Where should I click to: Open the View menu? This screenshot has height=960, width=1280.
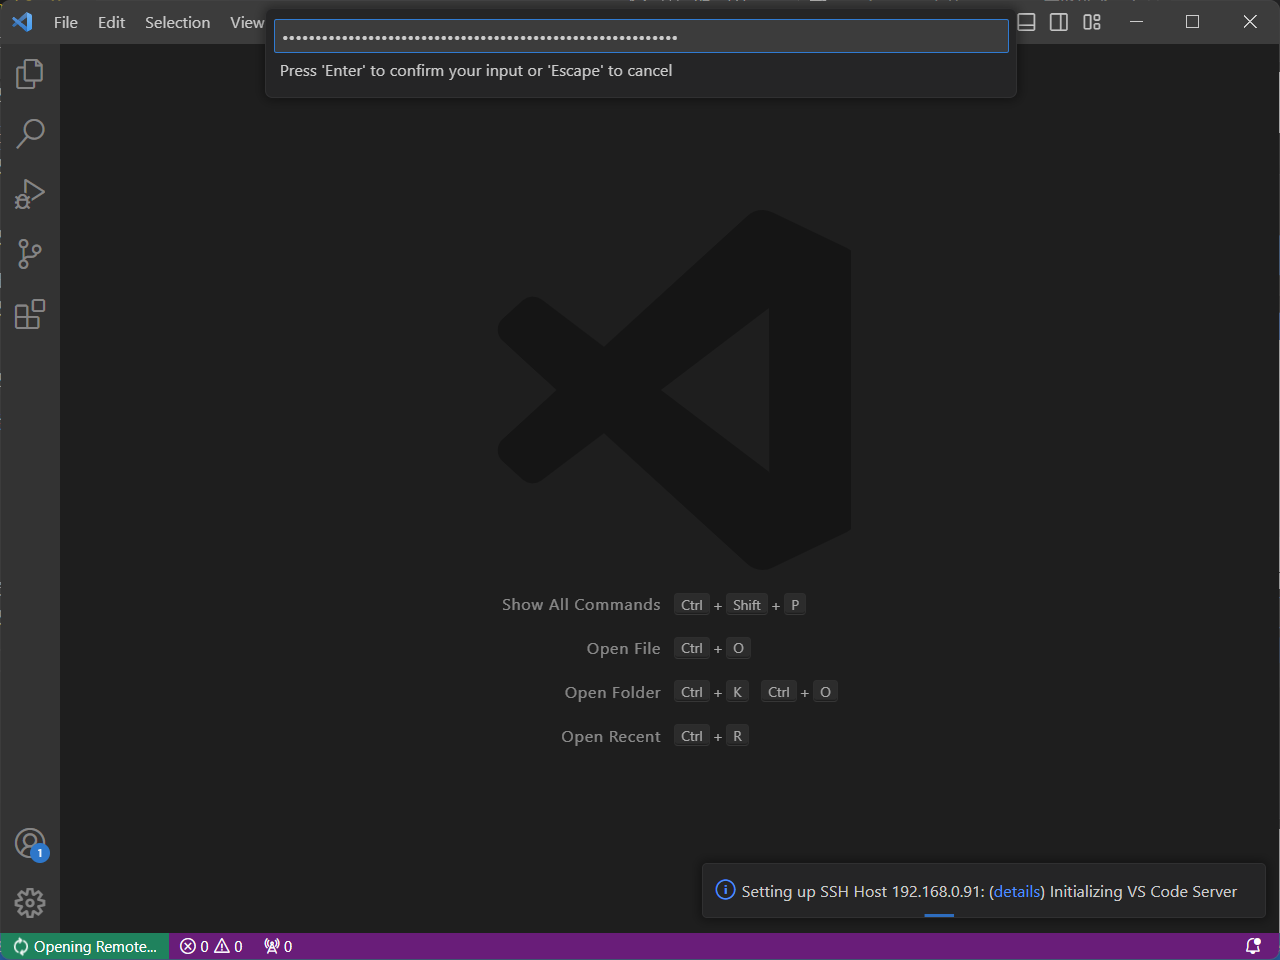click(247, 22)
